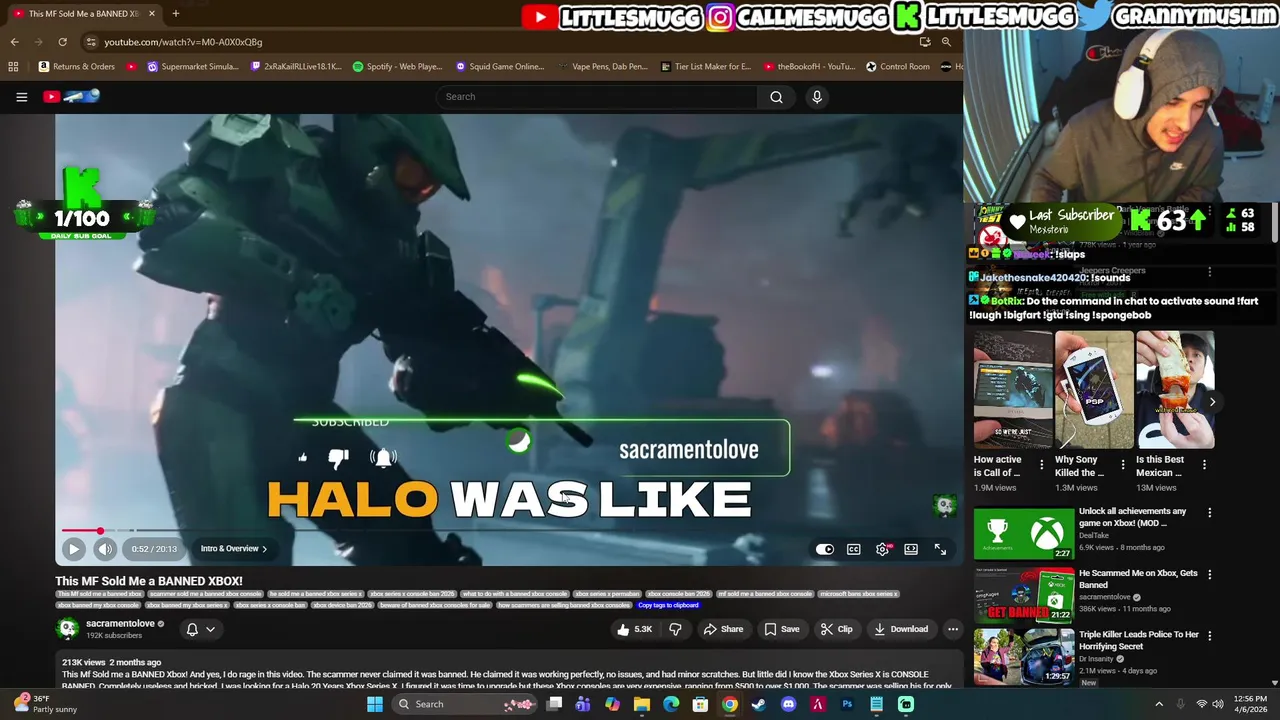Open options for the Triple Killer Leads Police video
Viewport: 1280px width, 720px height.
click(1209, 636)
